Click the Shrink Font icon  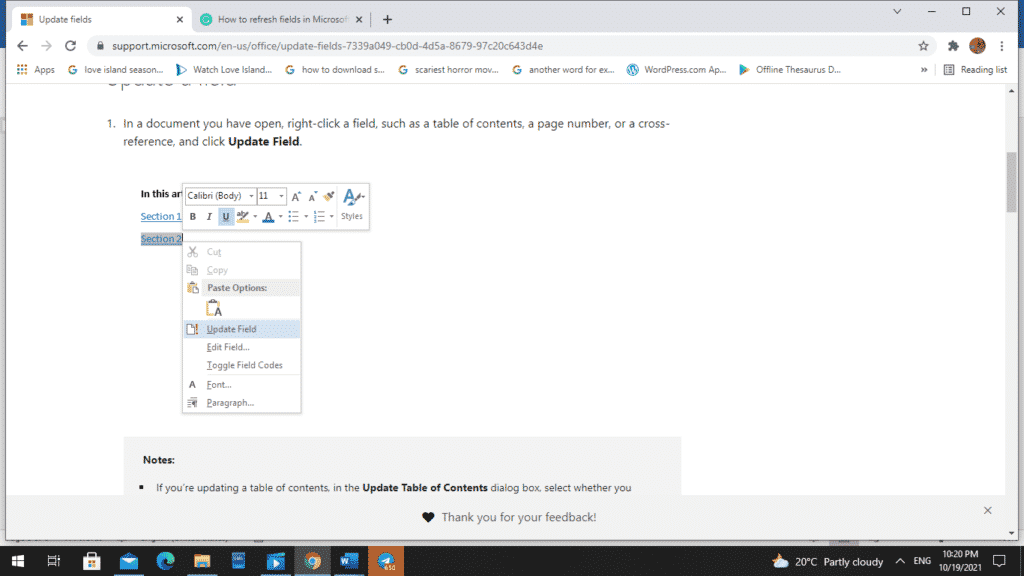pyautogui.click(x=312, y=197)
